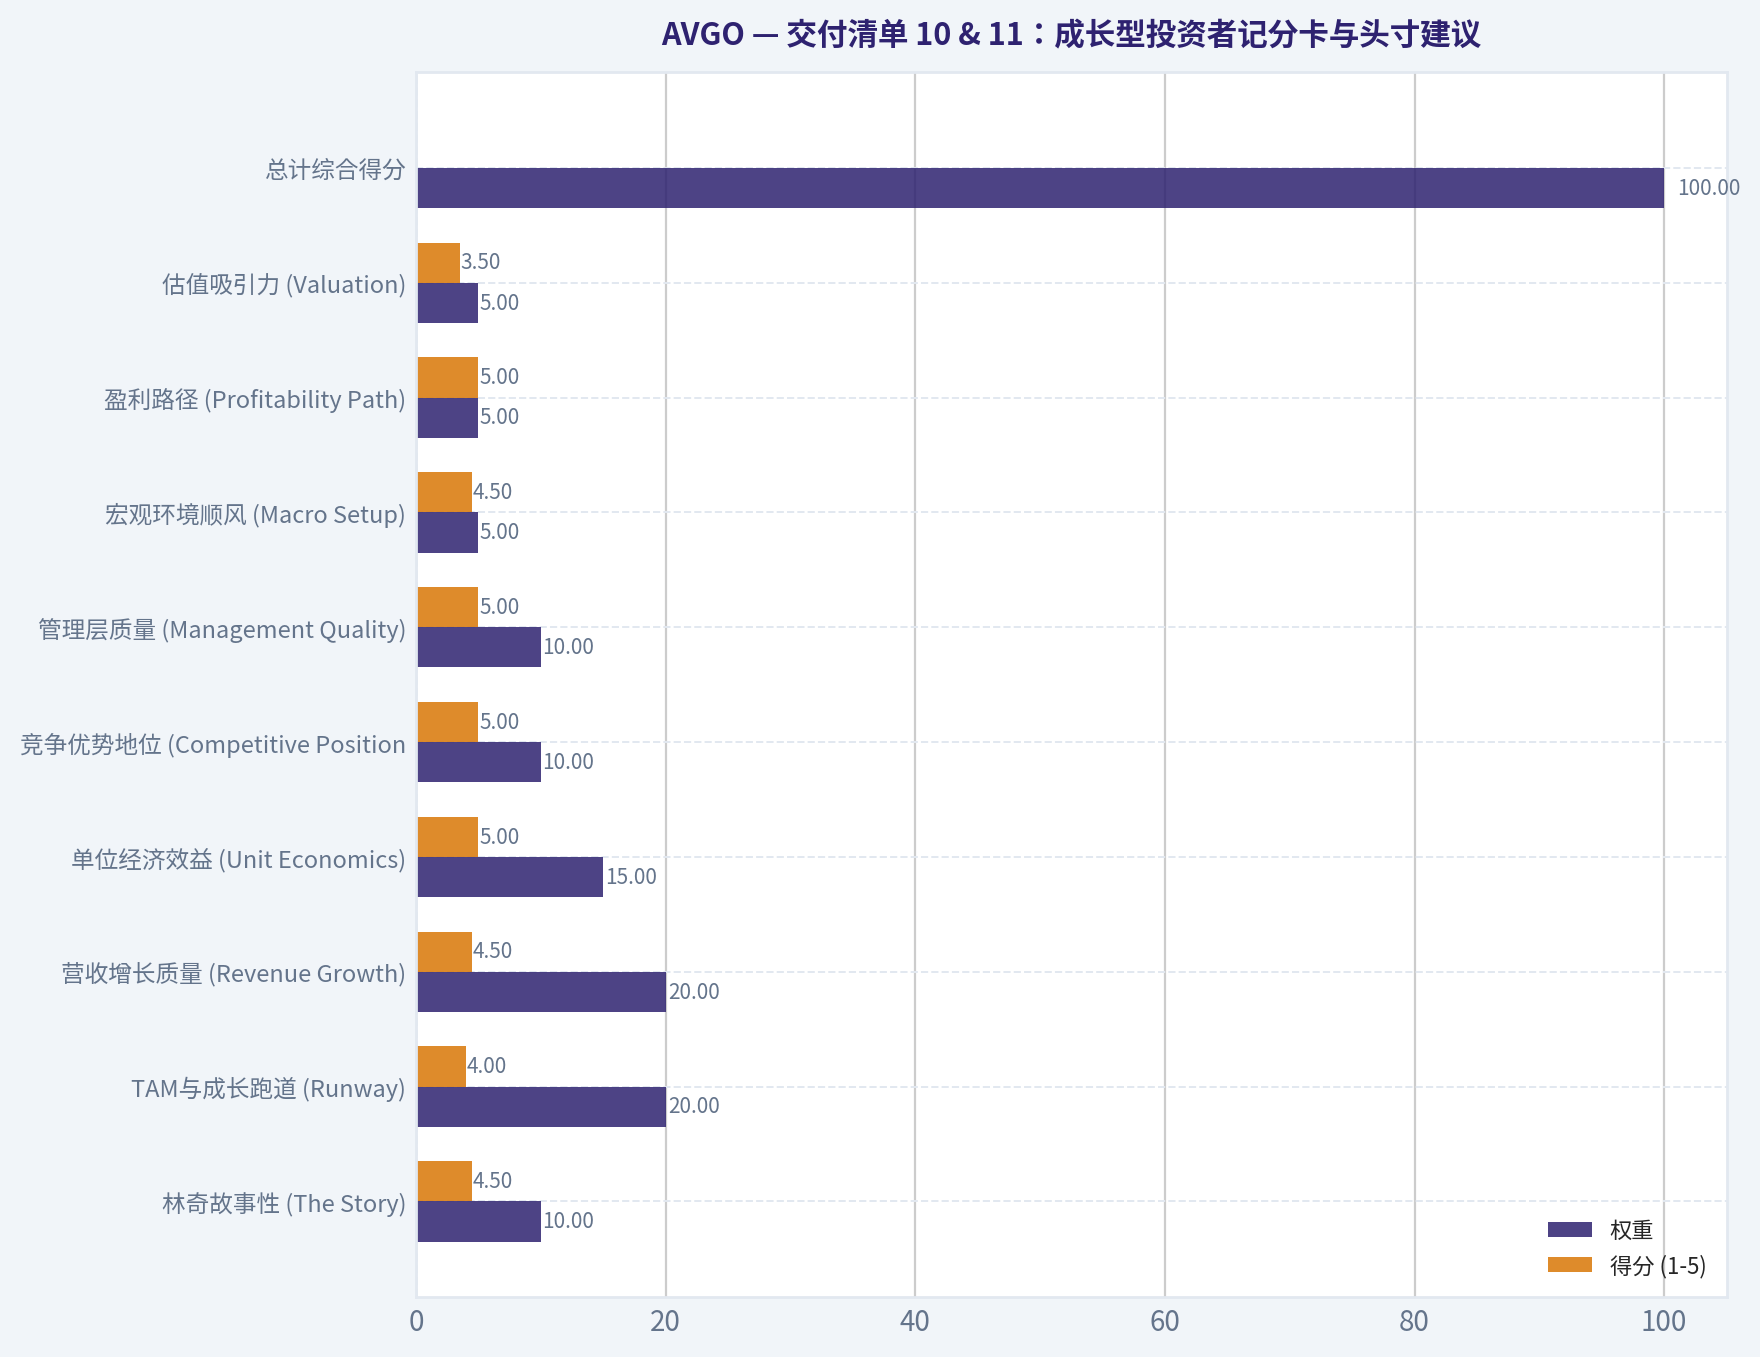Viewport: 1760px width, 1357px height.
Task: Select the 竞争优势地位 (Competitive Position label
Action: (213, 744)
